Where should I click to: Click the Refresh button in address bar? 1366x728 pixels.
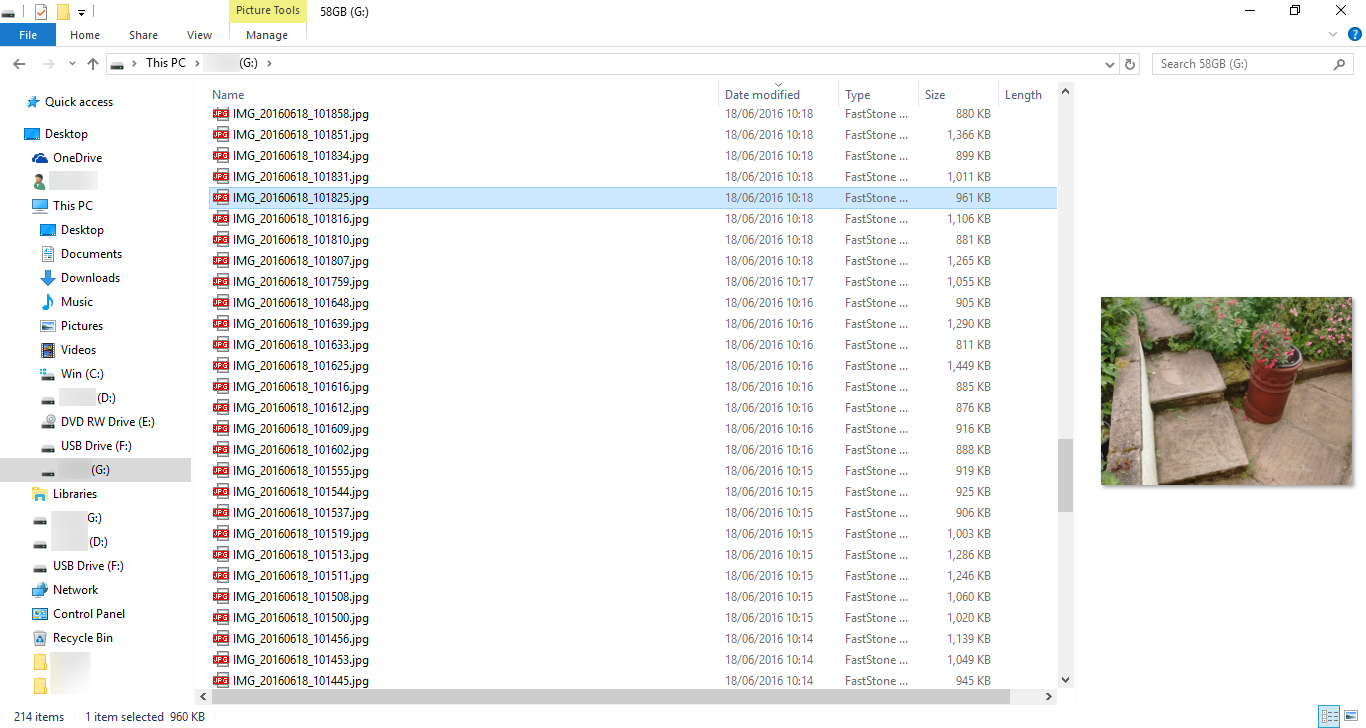[x=1130, y=64]
